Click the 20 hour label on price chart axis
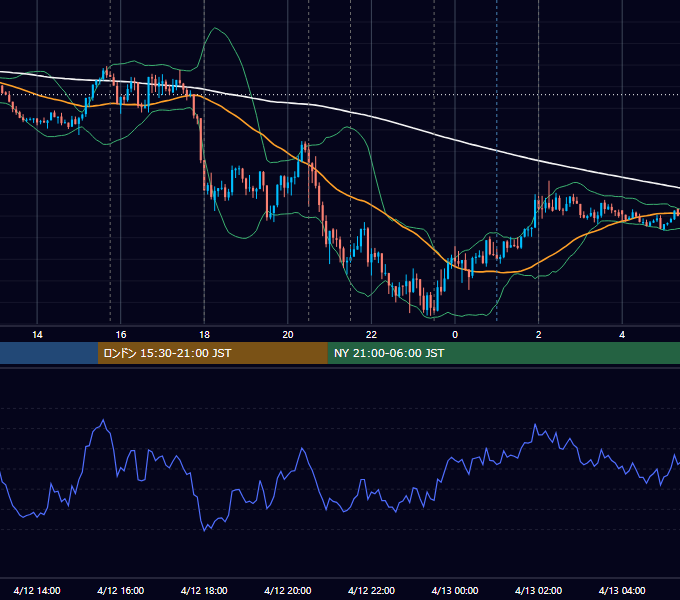 (288, 335)
